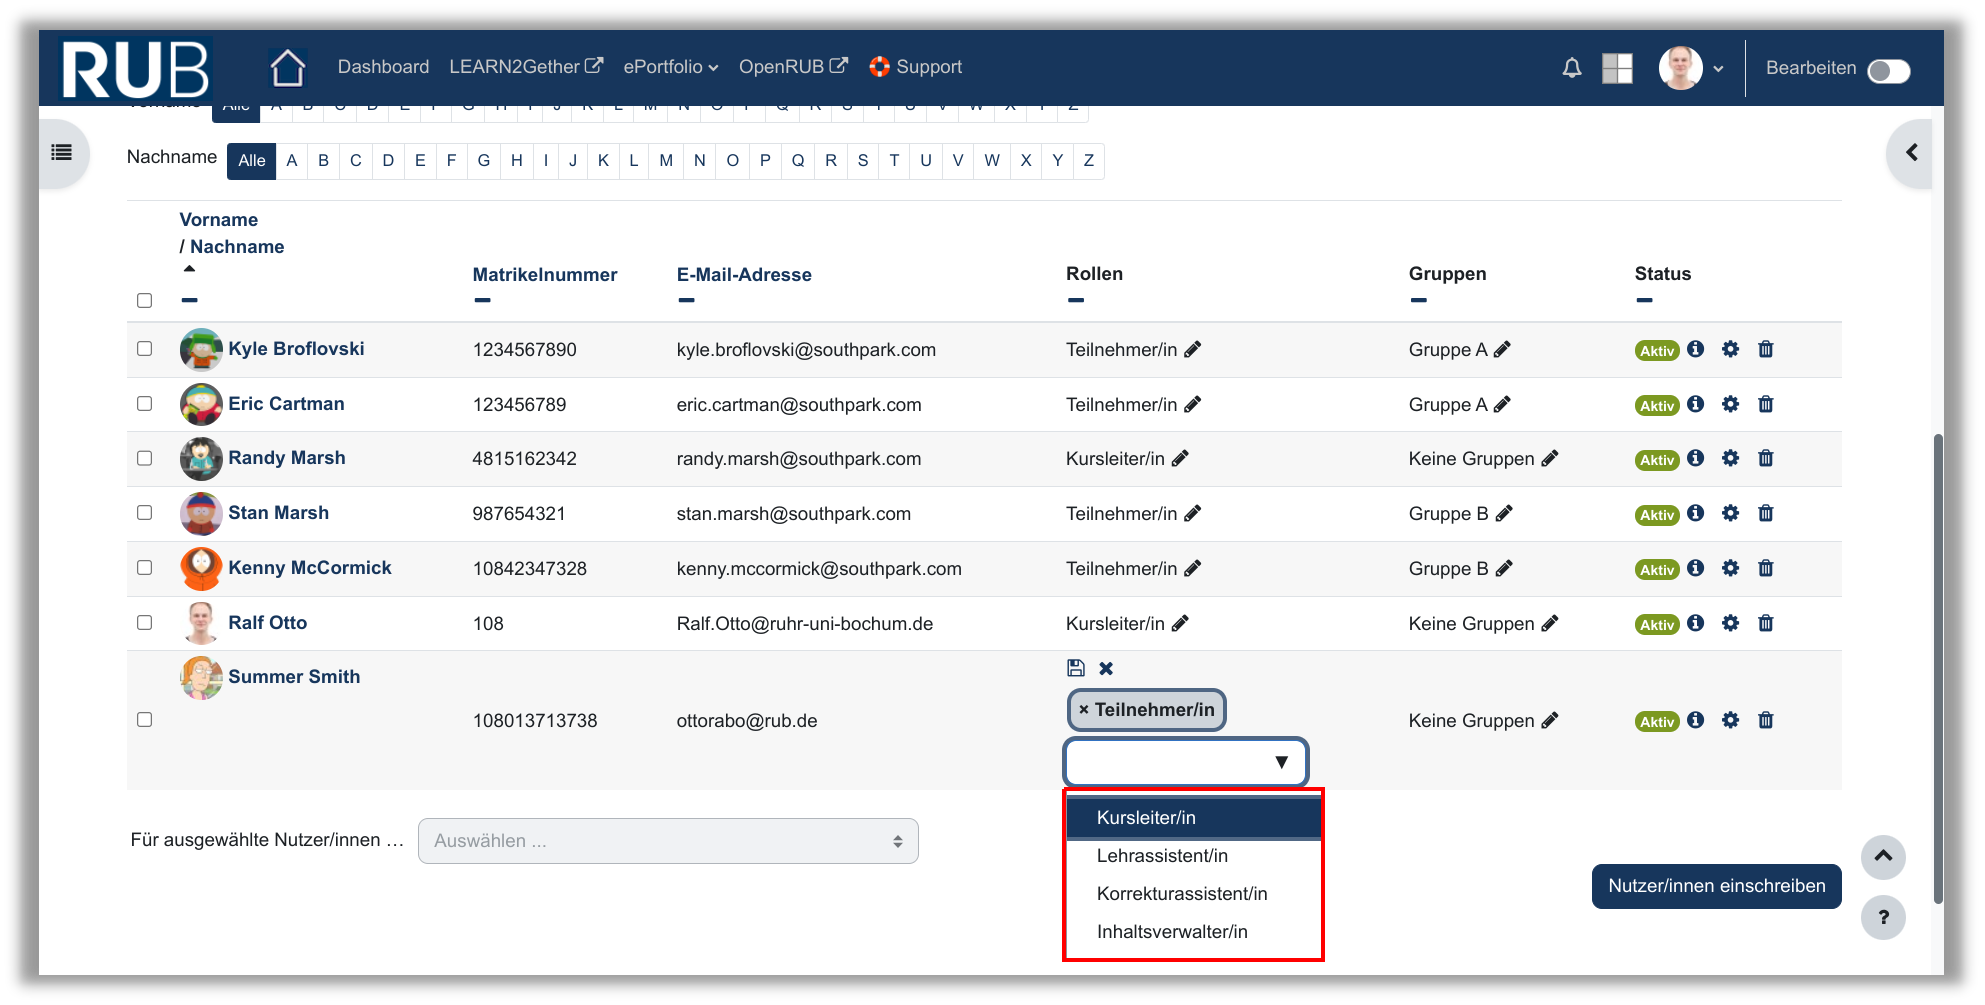
Task: Click Nutzer/innen einschreiben button
Action: coord(1716,886)
